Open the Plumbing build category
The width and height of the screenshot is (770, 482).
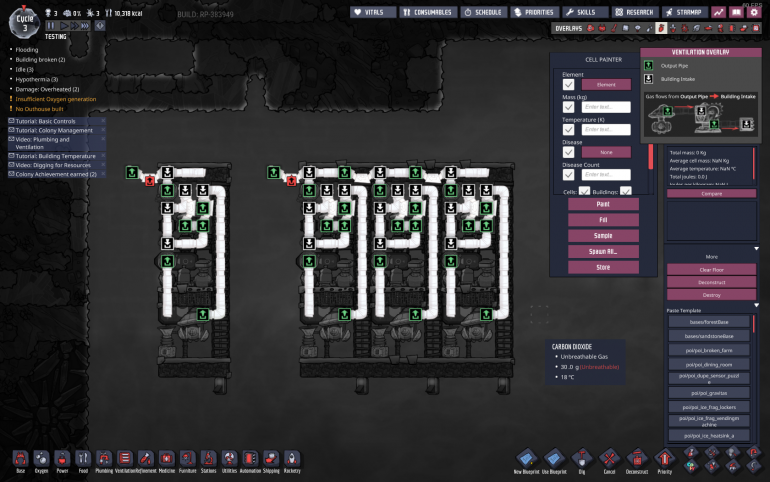point(104,457)
